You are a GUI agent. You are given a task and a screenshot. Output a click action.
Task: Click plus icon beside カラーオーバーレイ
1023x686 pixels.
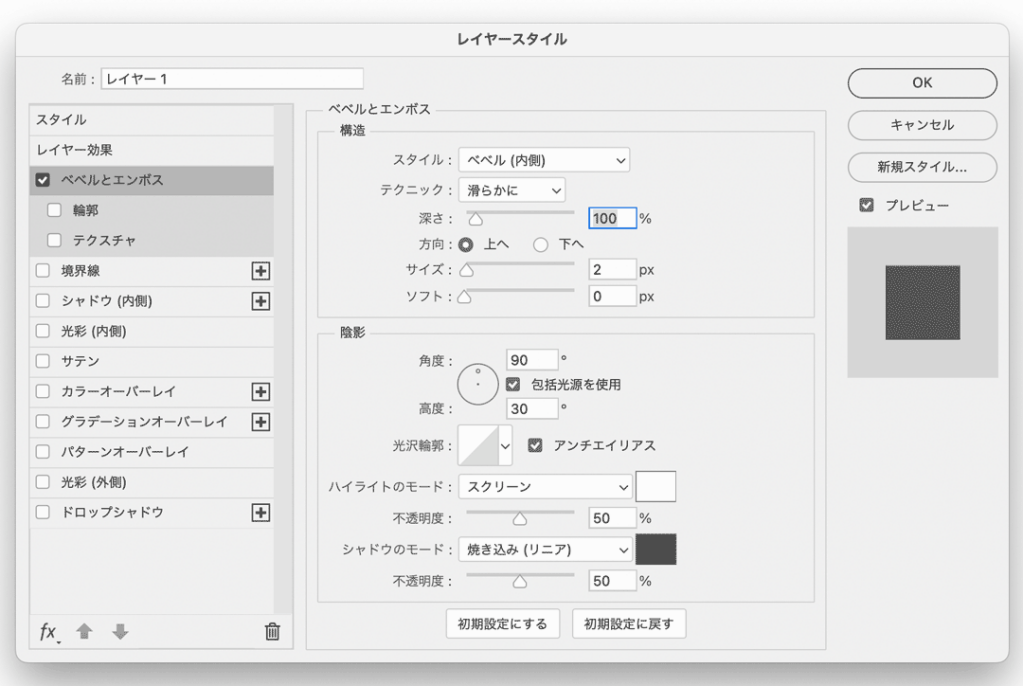(261, 392)
